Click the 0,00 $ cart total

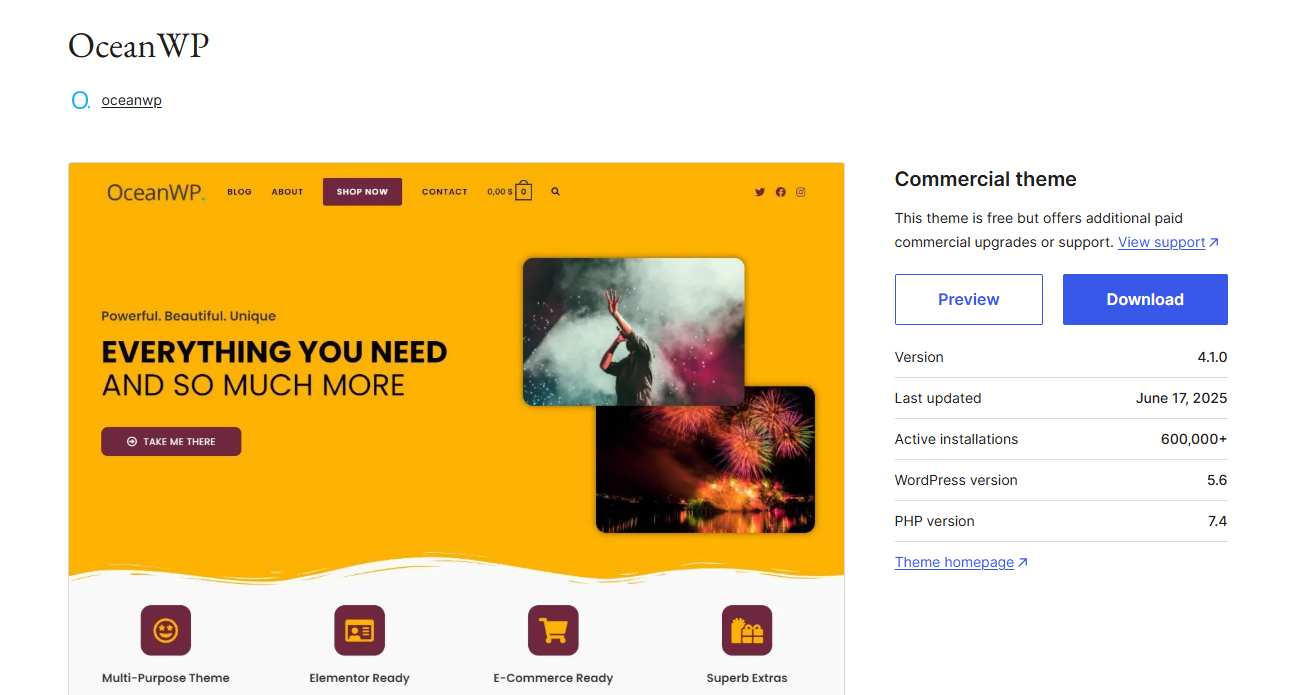[x=500, y=192]
